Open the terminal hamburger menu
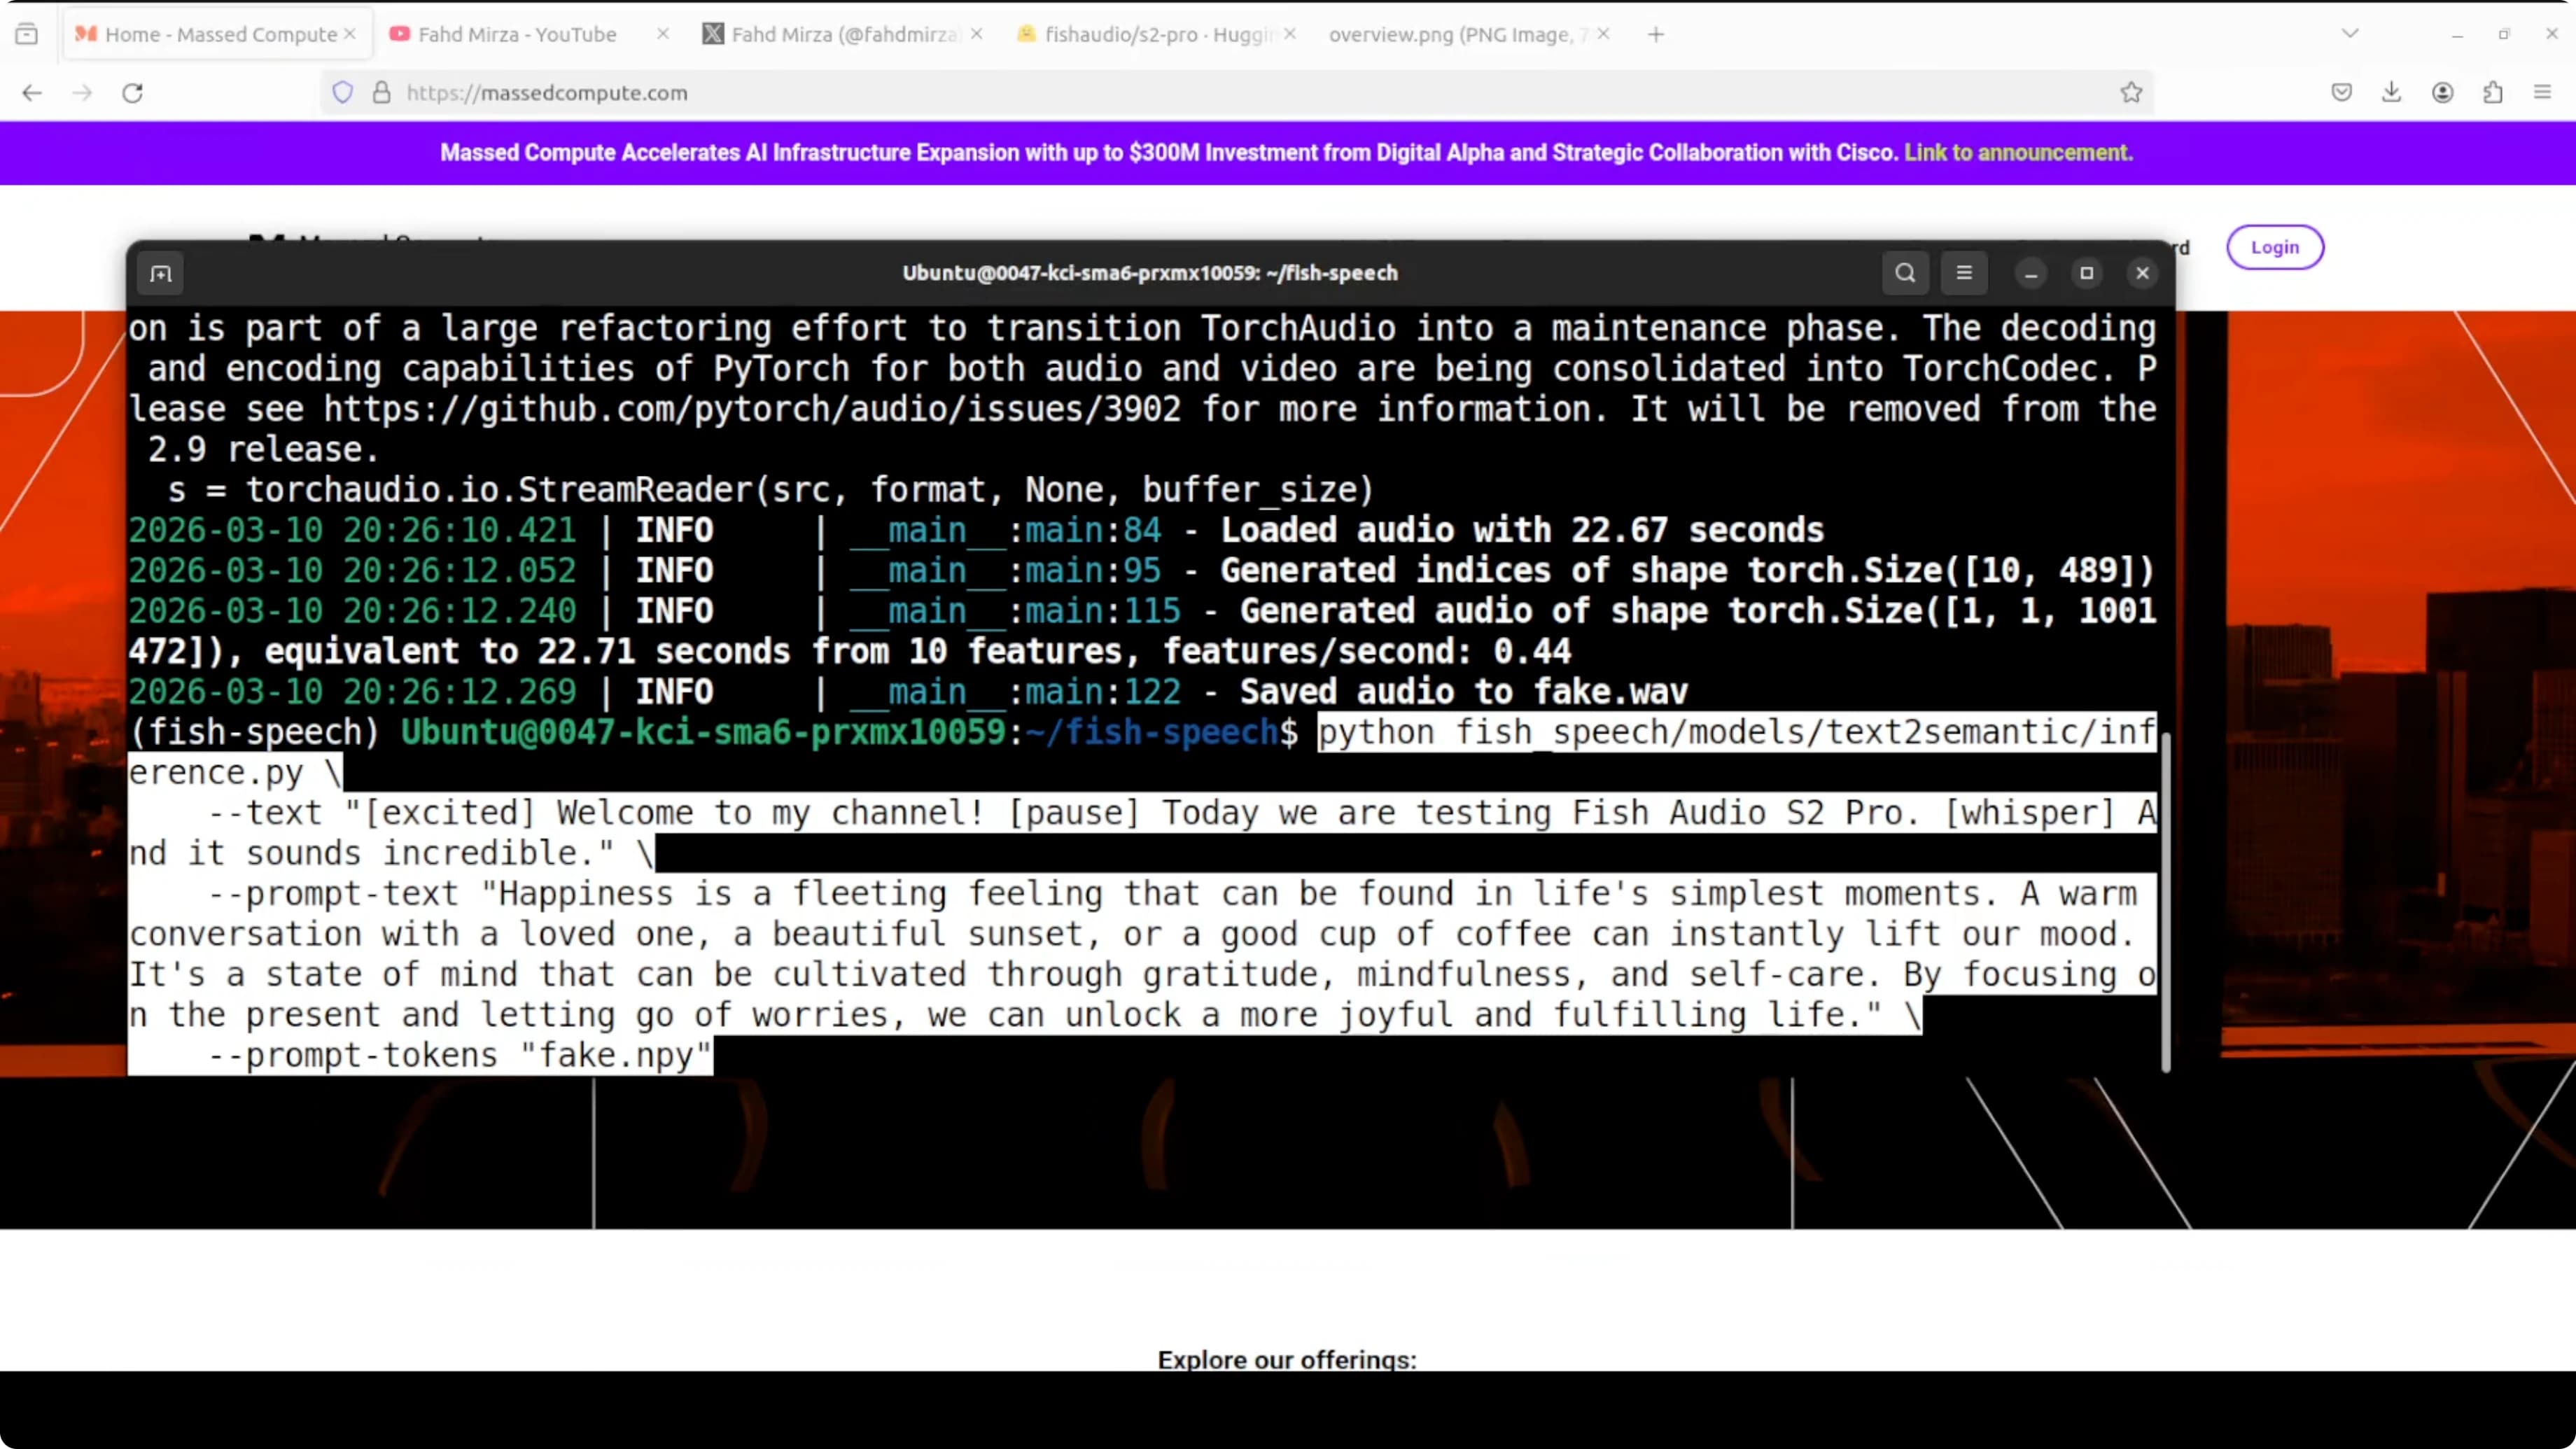 click(x=1964, y=273)
